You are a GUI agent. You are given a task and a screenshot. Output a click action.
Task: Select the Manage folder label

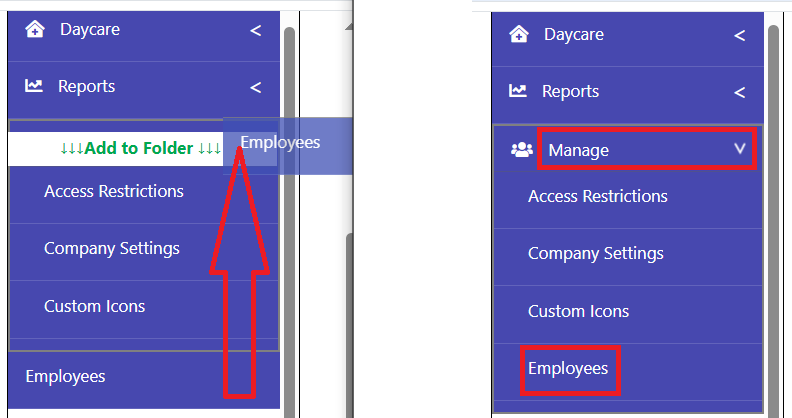pyautogui.click(x=579, y=150)
